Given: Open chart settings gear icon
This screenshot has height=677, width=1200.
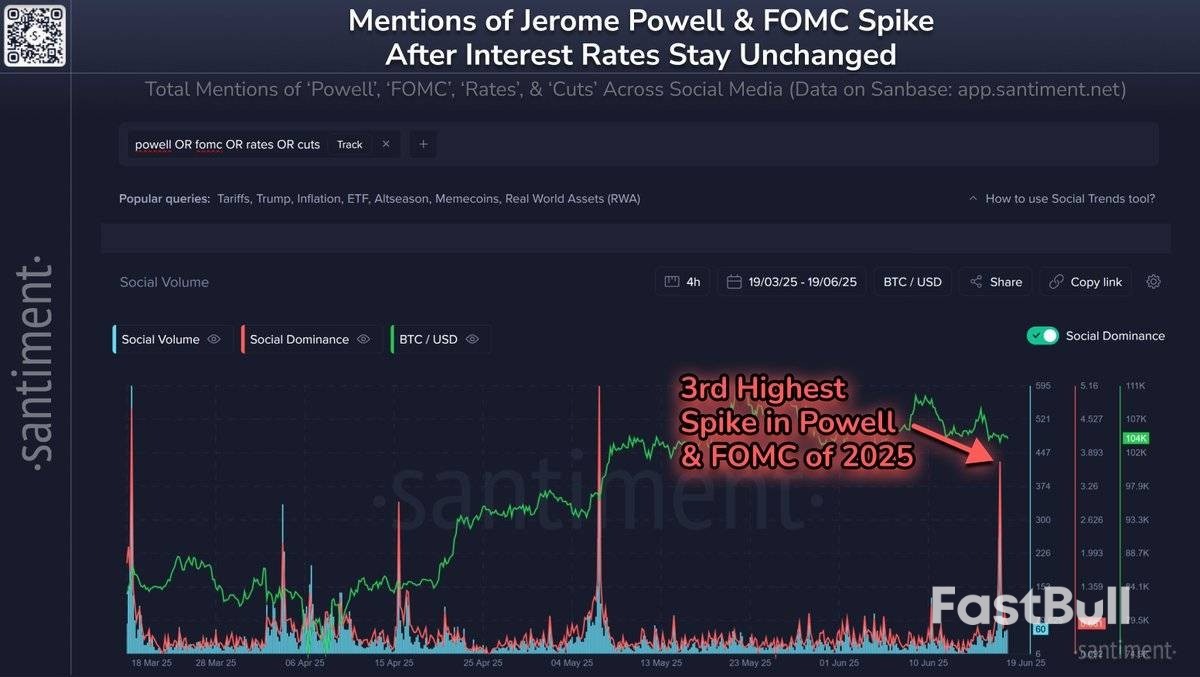Looking at the screenshot, I should [x=1153, y=282].
